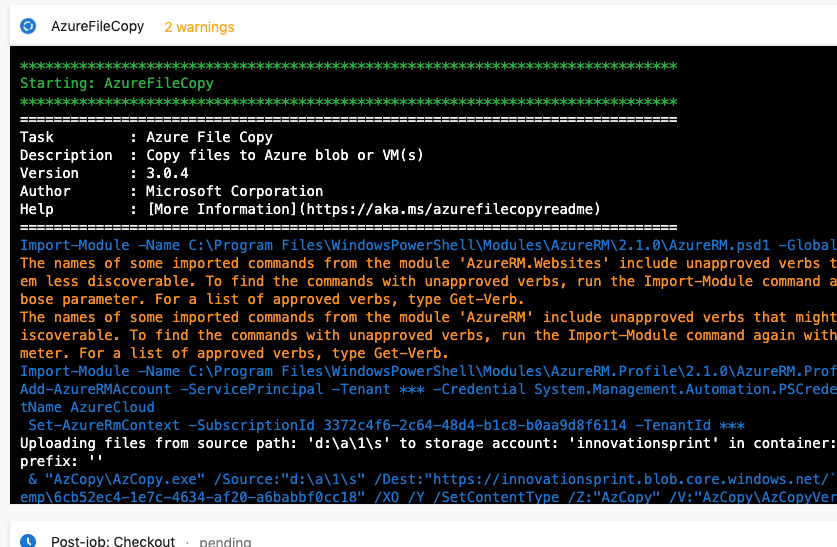
Task: Select the /SetContentType /Z:"AzCopy" line
Action: [x=428, y=497]
